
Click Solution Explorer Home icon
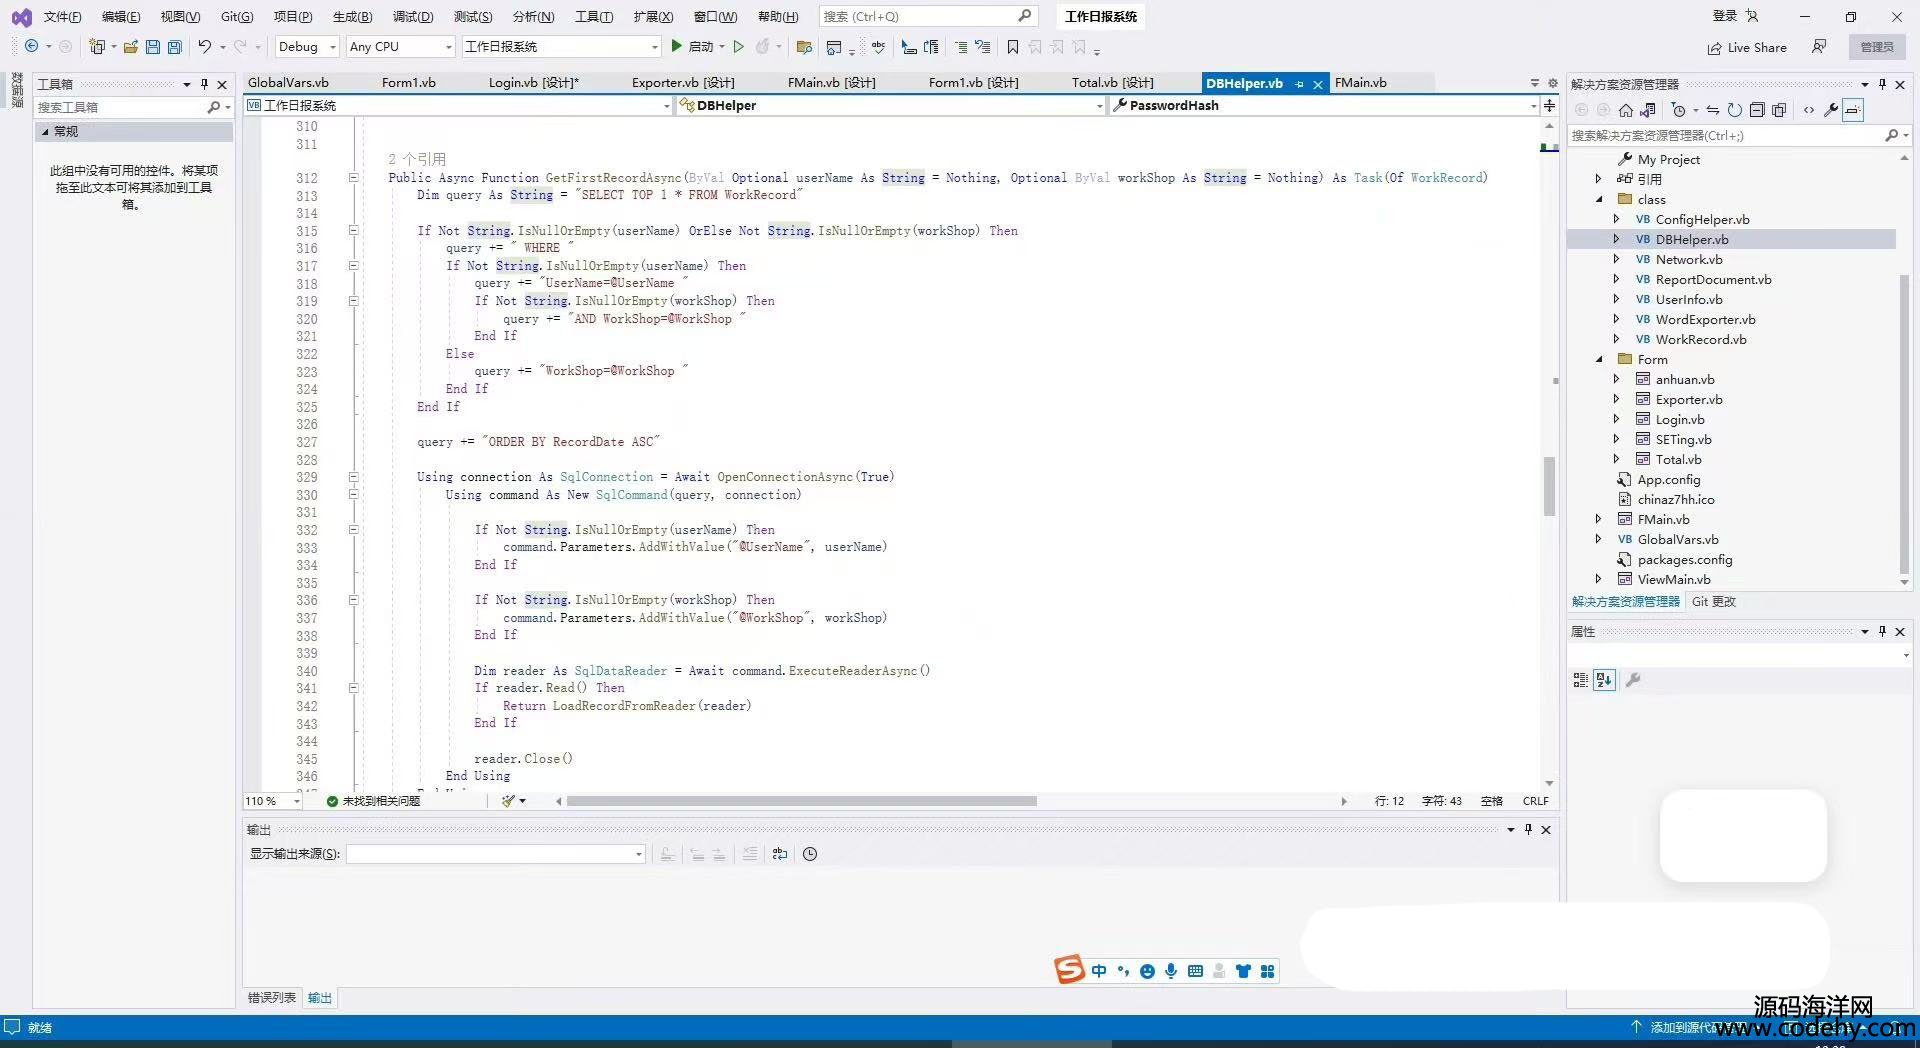click(x=1626, y=110)
